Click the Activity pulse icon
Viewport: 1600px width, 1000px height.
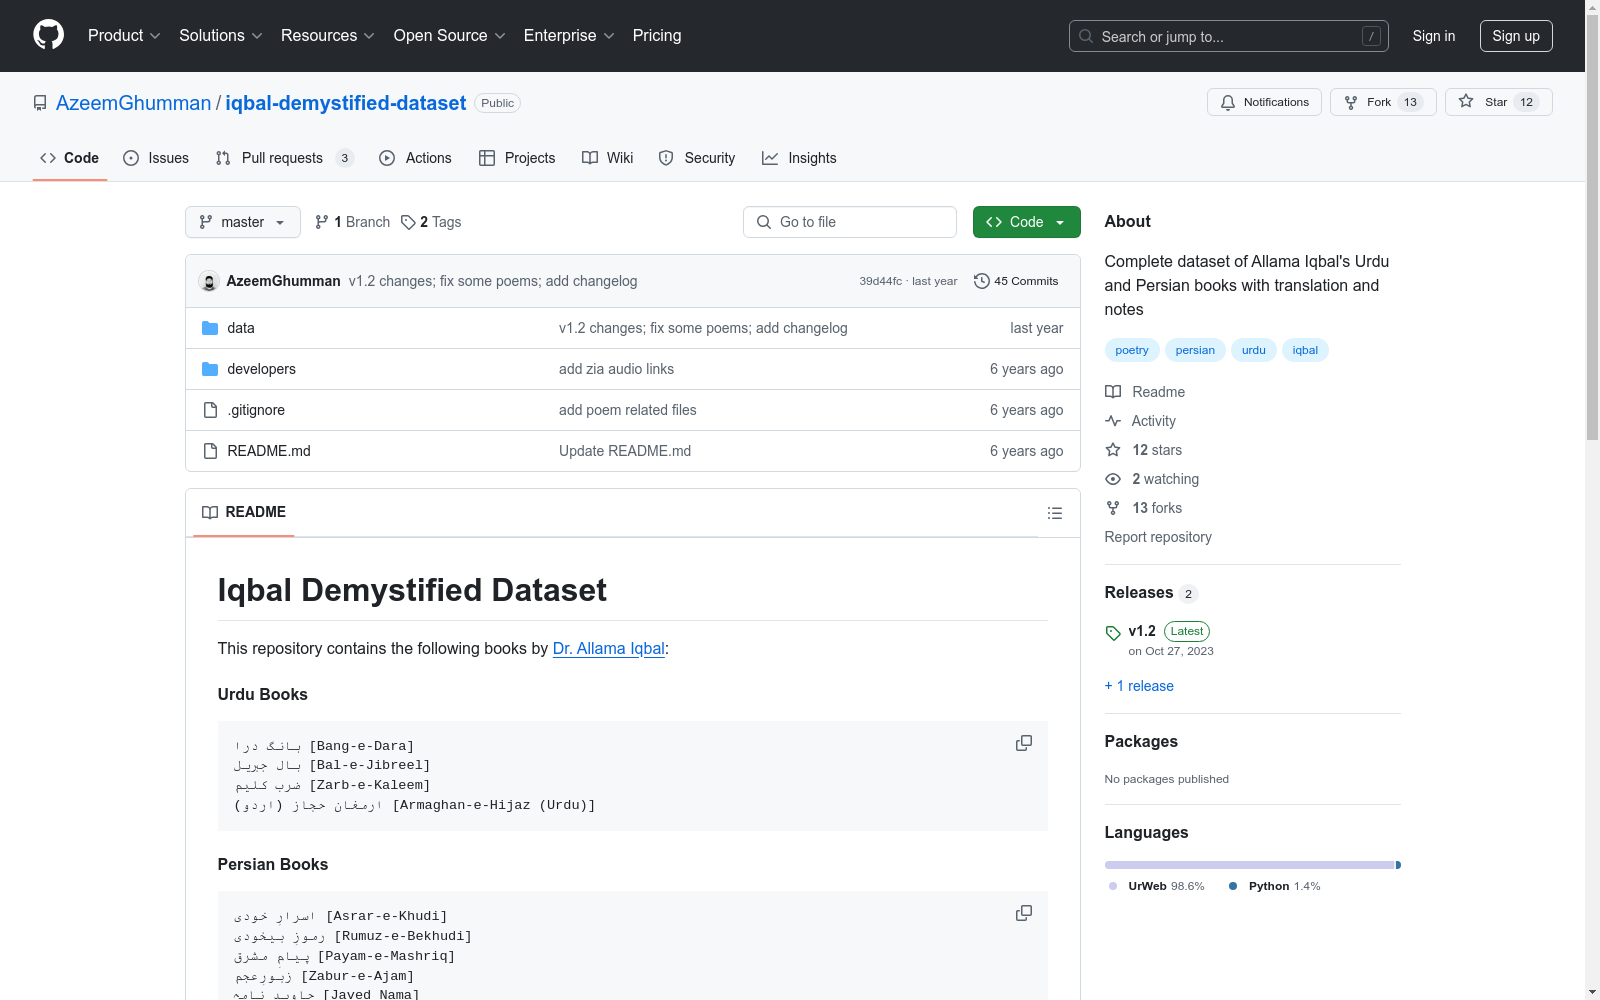click(1113, 421)
